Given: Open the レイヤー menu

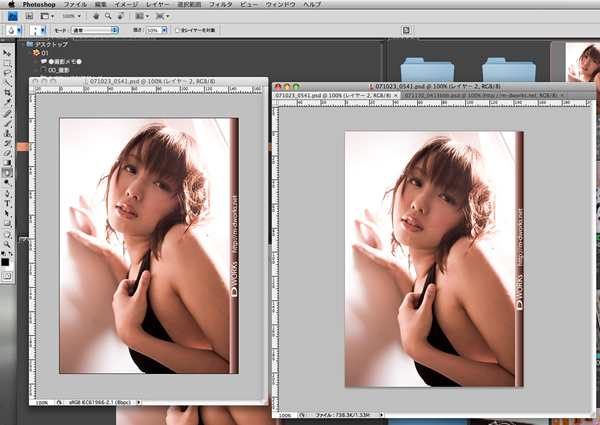Looking at the screenshot, I should pos(158,5).
